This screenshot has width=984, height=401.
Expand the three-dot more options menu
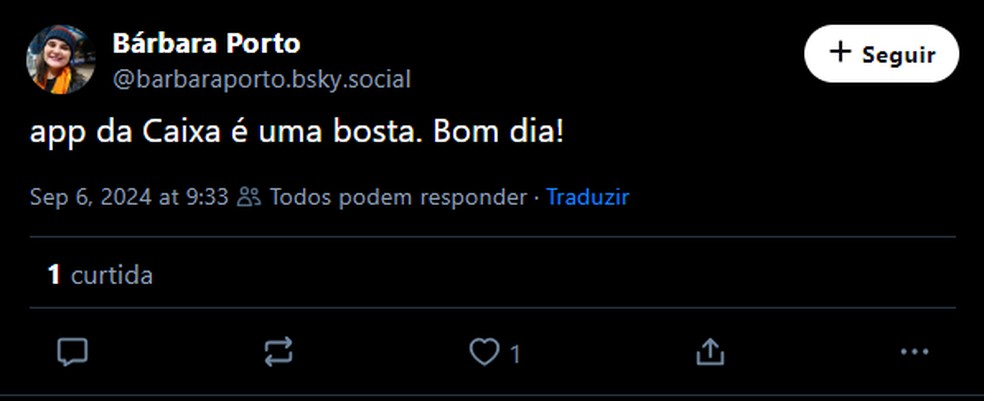[x=914, y=351]
